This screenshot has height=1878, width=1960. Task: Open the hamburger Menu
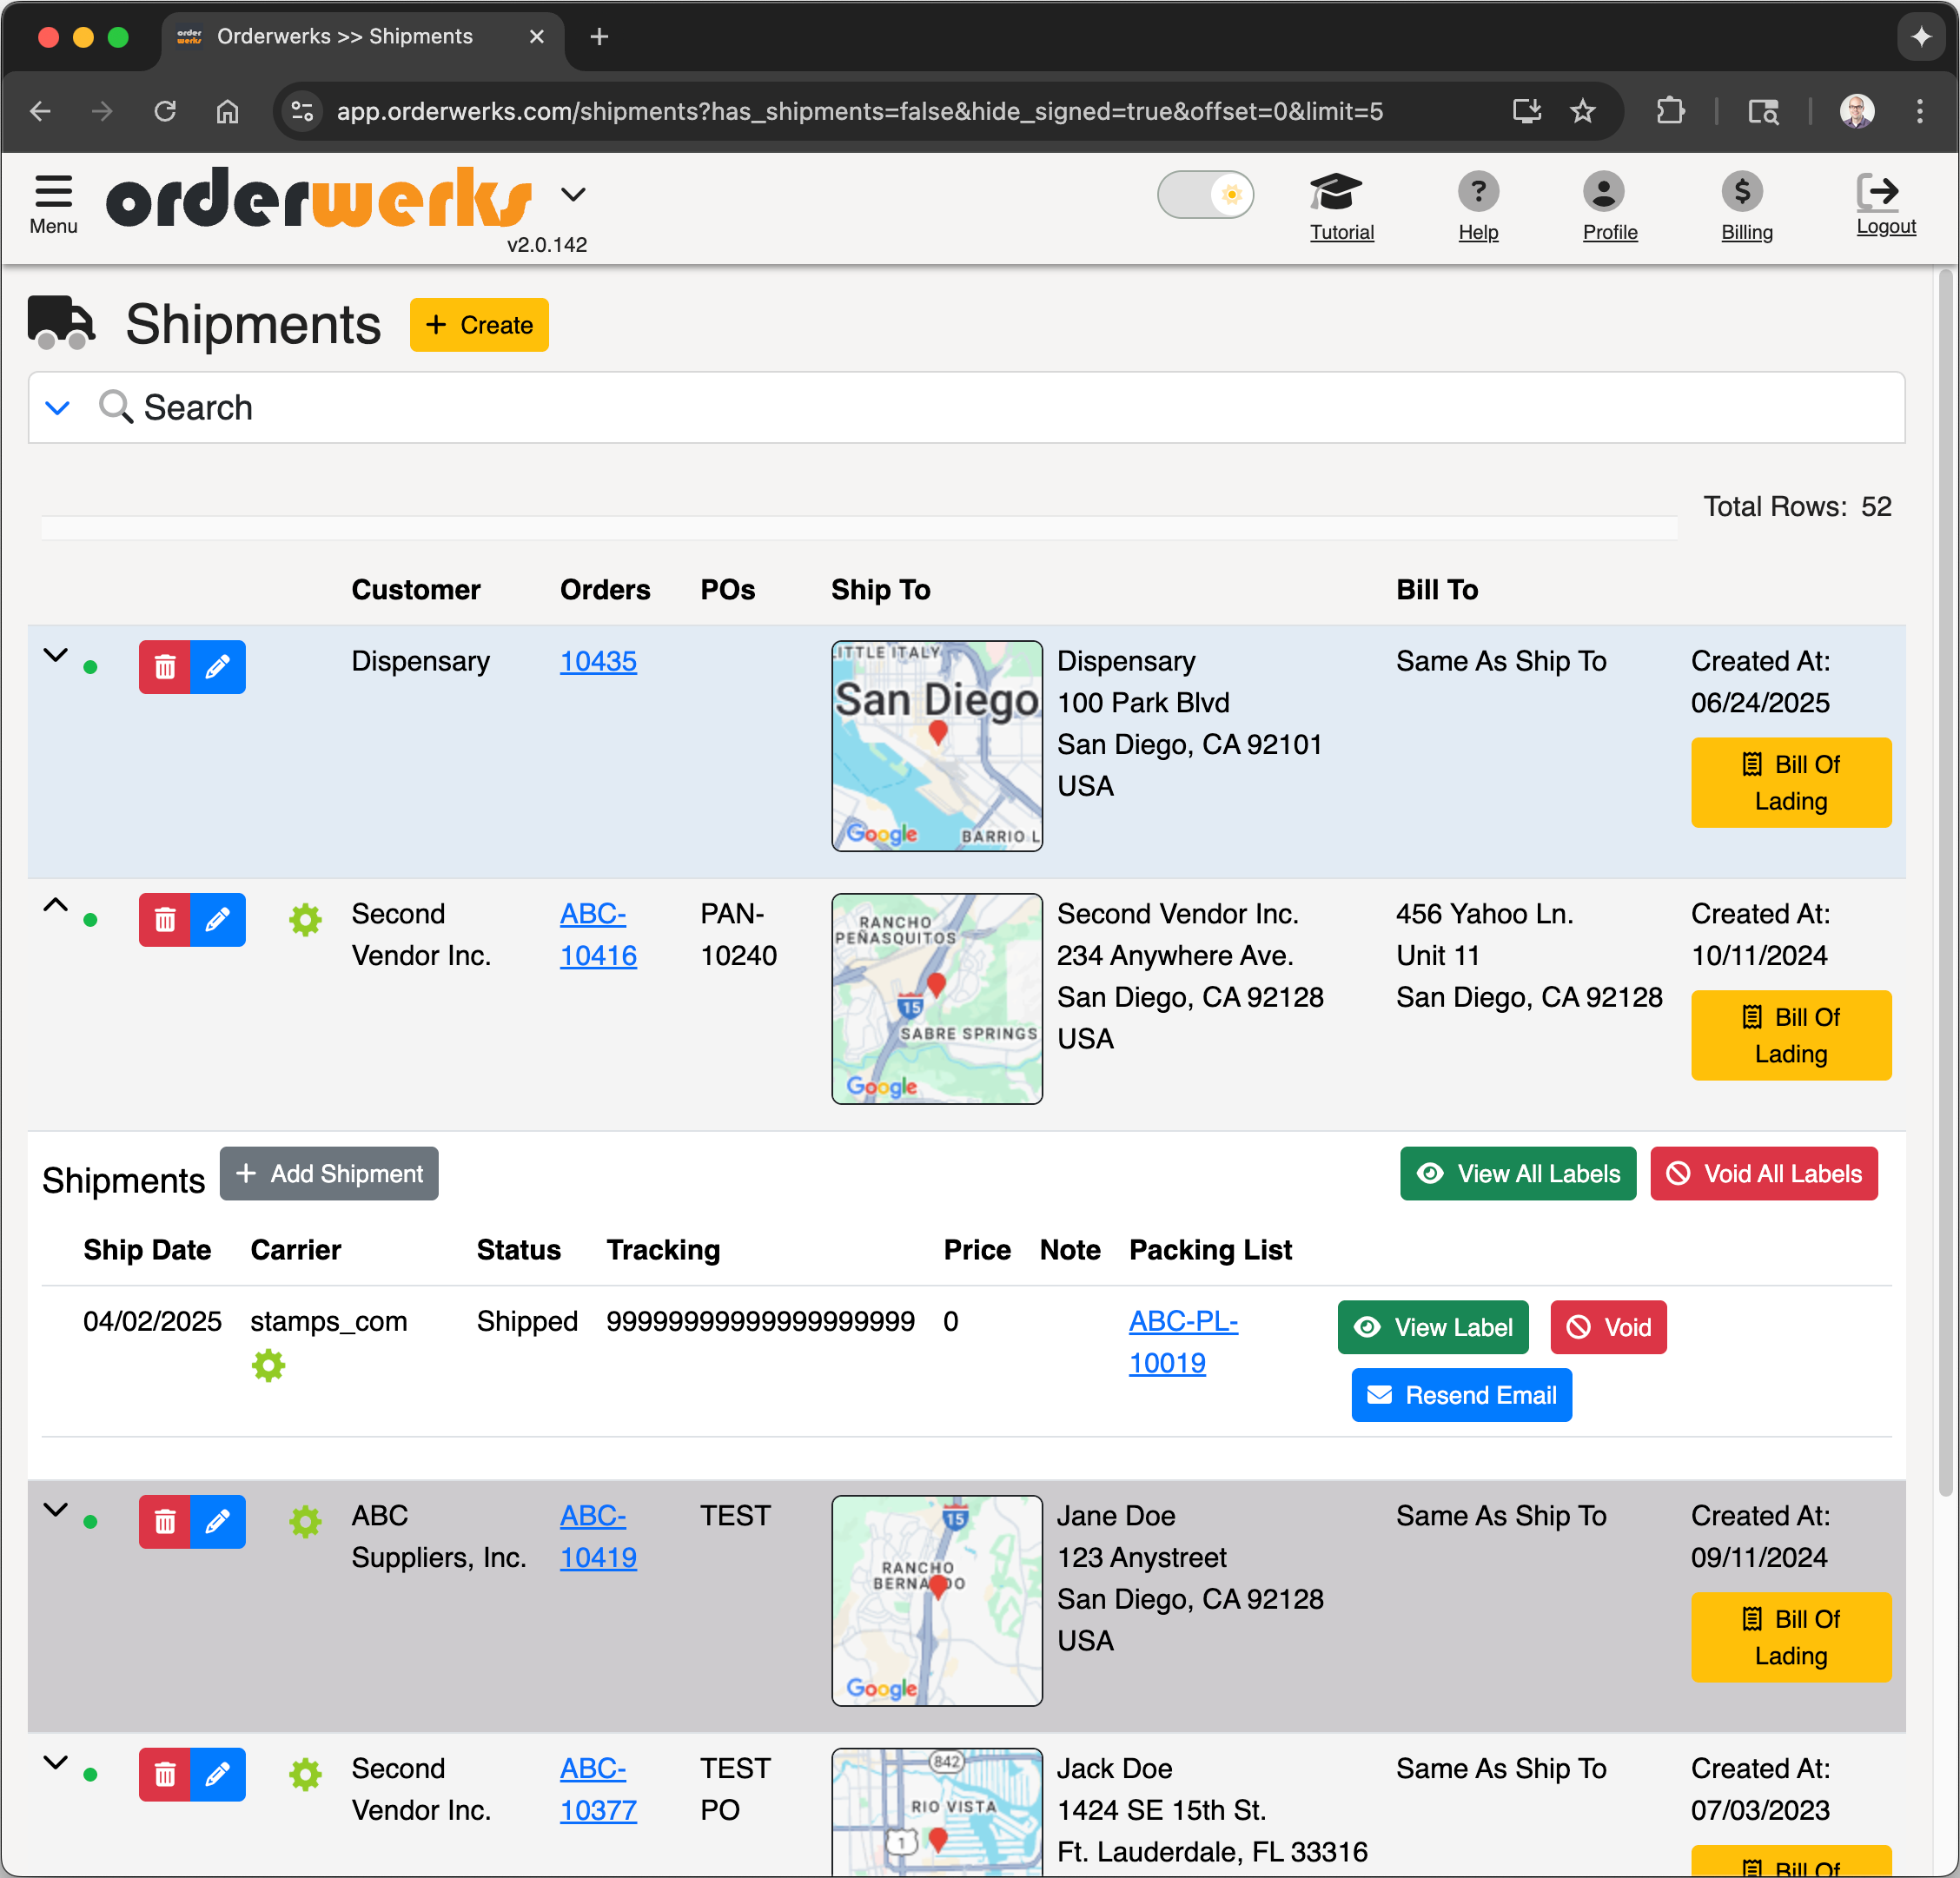52,192
